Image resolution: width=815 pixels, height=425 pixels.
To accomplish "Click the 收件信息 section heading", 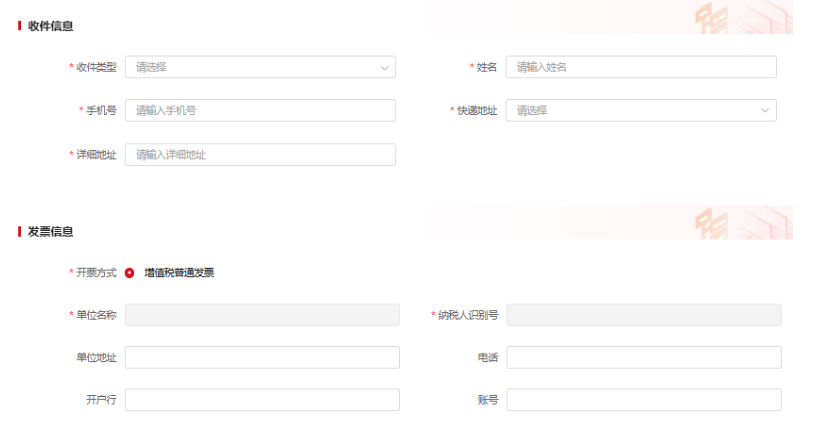I will coord(50,26).
